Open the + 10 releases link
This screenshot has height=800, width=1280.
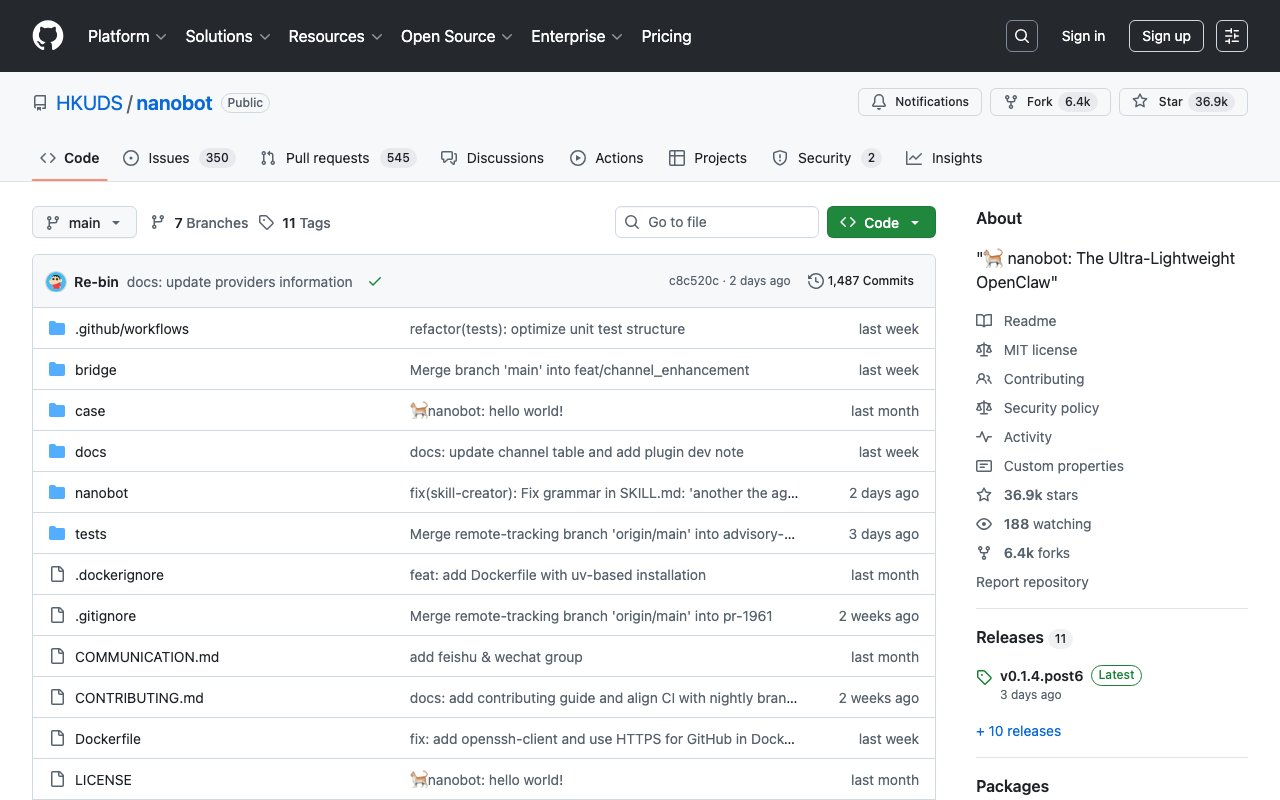[x=1018, y=731]
